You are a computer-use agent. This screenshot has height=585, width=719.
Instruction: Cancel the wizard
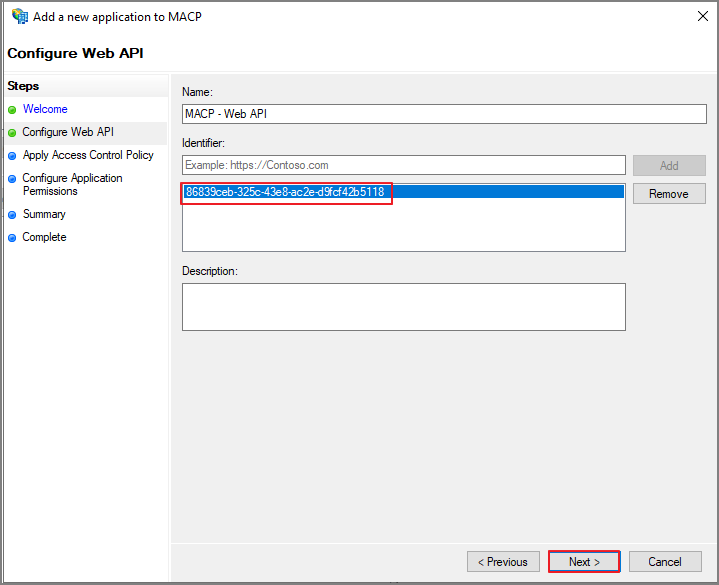click(665, 562)
